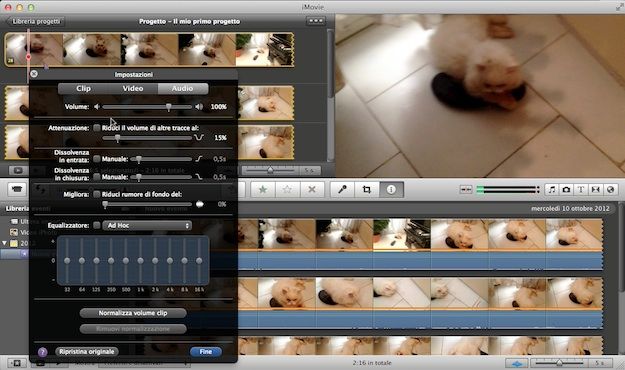Mark selection as favorite with filled star
The width and height of the screenshot is (625, 370).
pyautogui.click(x=263, y=190)
